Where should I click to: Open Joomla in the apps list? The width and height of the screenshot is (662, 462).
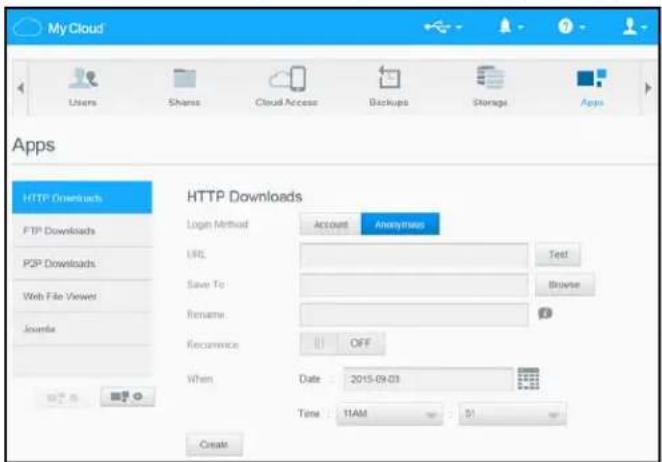82,329
